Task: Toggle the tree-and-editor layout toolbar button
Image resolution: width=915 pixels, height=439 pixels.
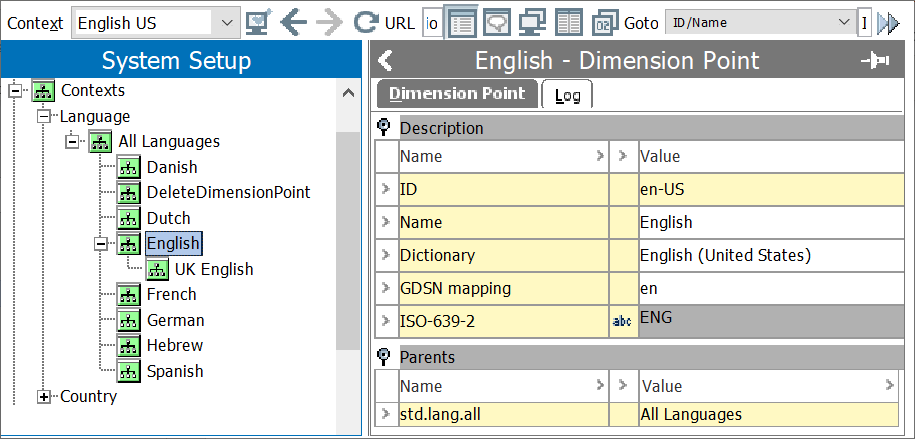Action: pyautogui.click(x=463, y=23)
